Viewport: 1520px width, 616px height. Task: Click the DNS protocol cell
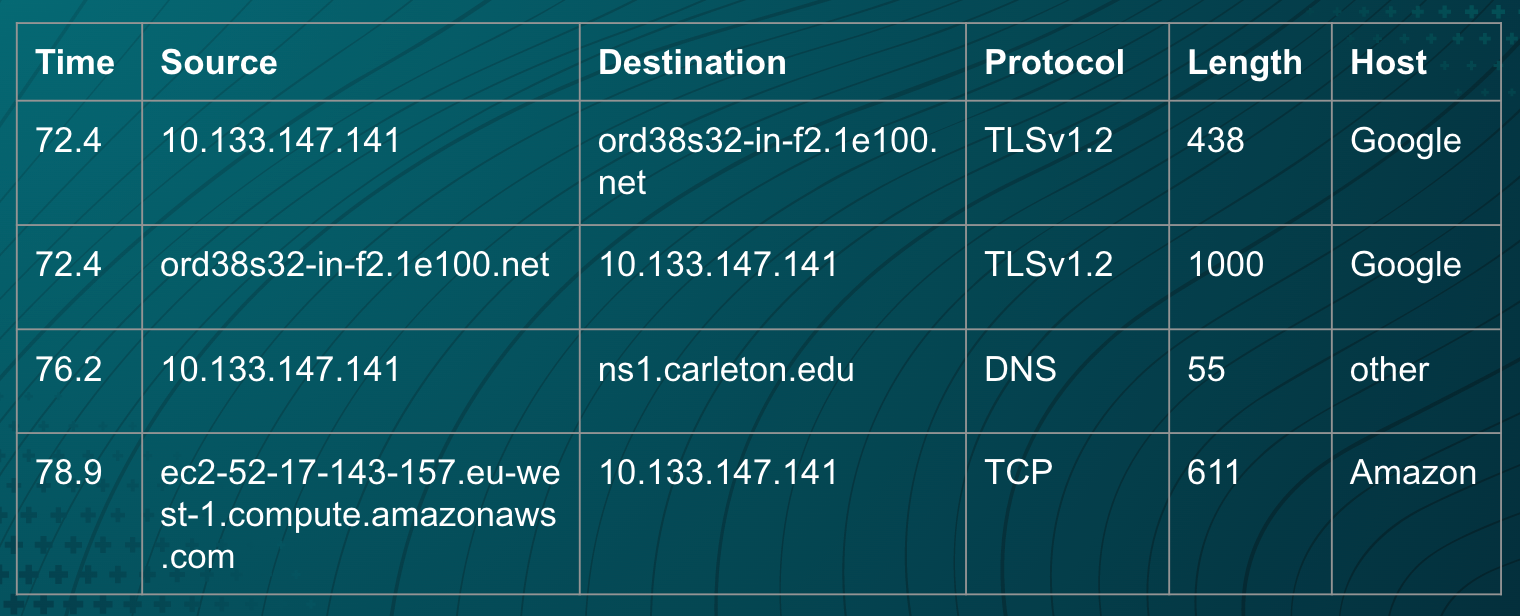coord(1020,370)
